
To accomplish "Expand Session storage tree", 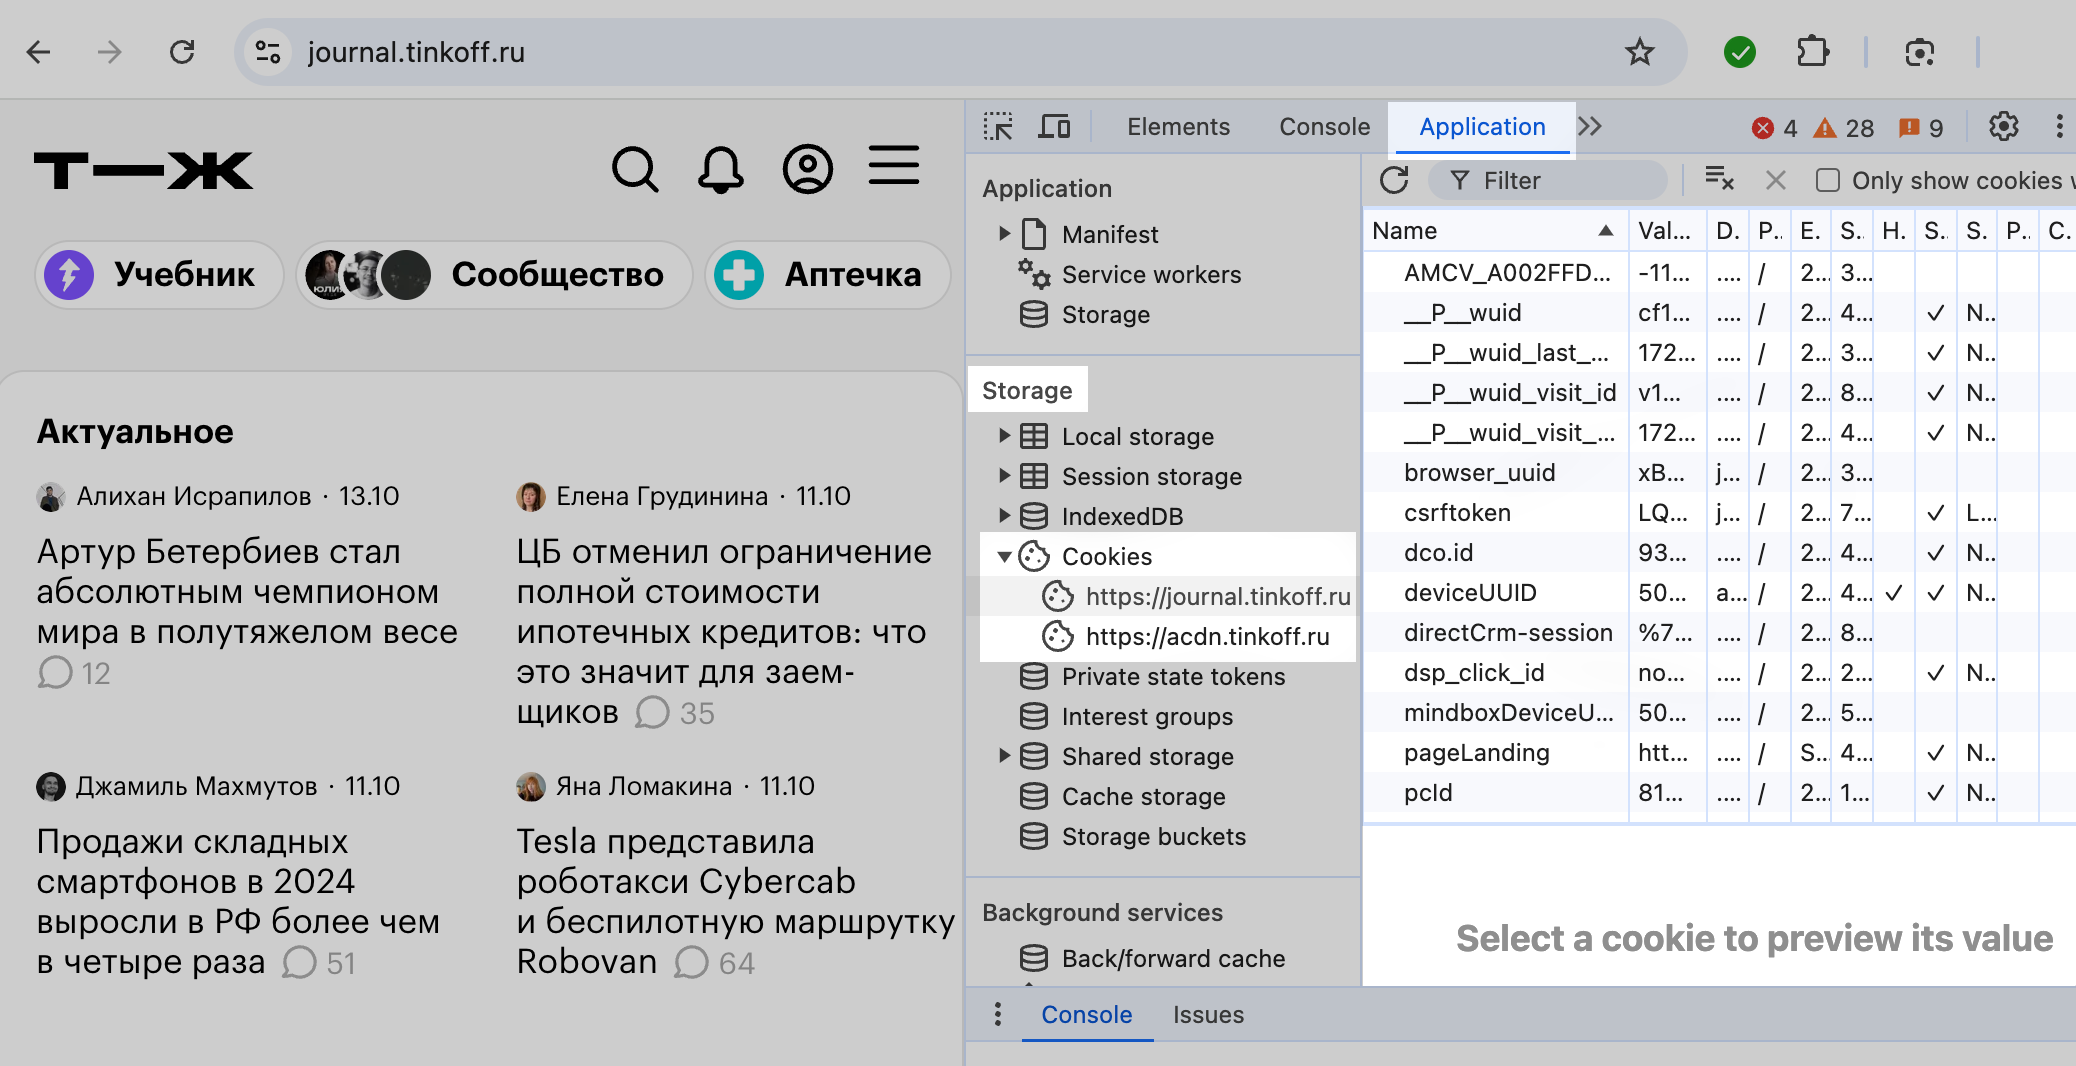I will [x=1005, y=476].
